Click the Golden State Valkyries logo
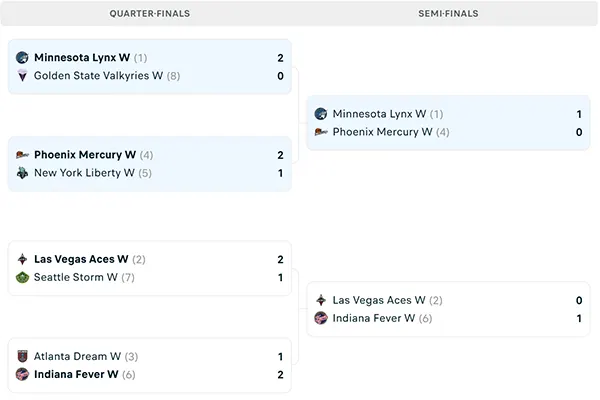Image resolution: width=600 pixels, height=400 pixels. point(22,76)
